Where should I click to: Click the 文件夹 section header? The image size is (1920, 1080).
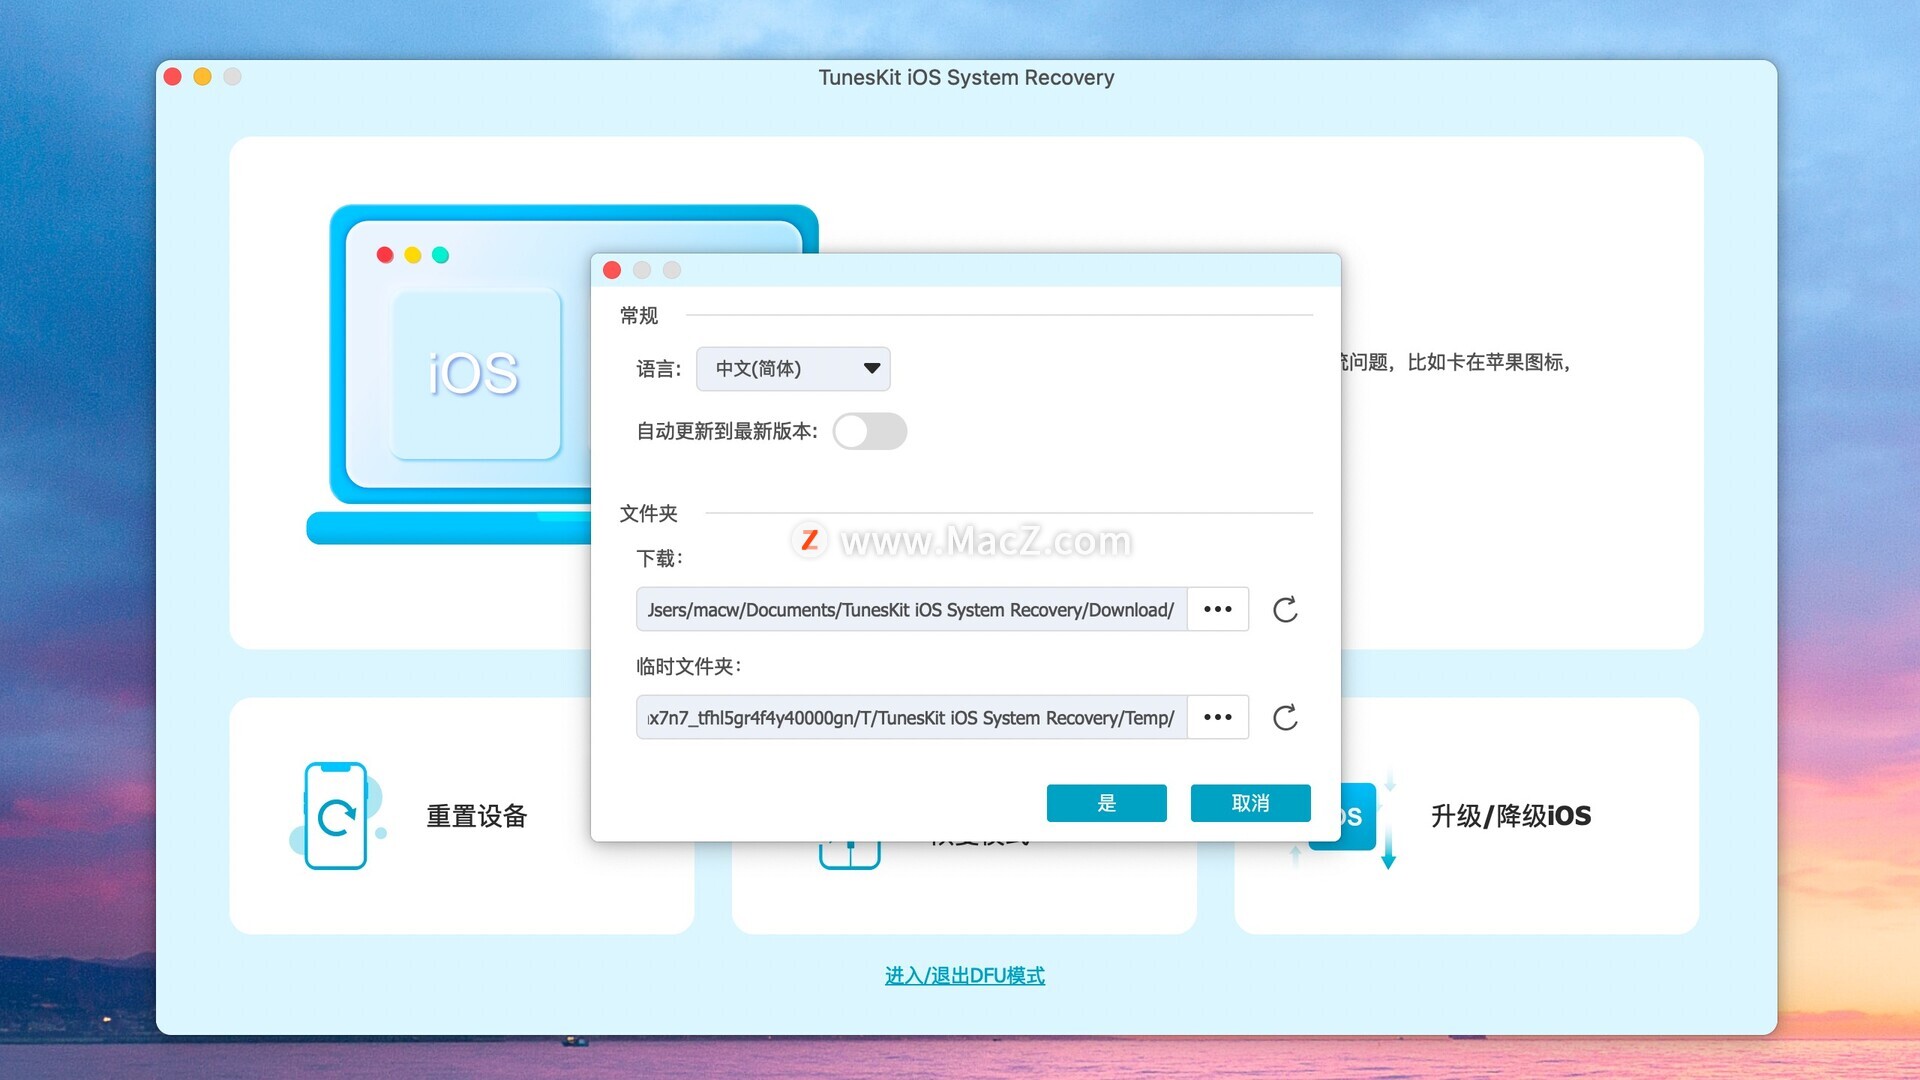click(x=648, y=513)
